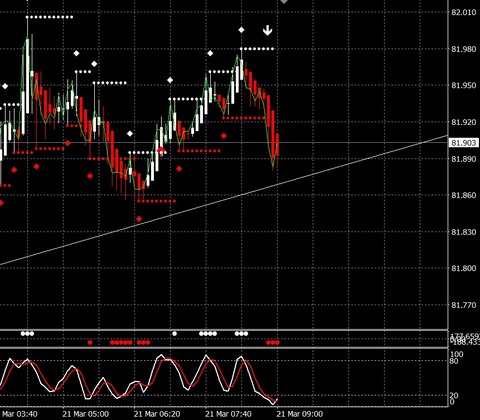Click the 82.010 price axis label
Image resolution: width=480 pixels, height=420 pixels.
(464, 12)
